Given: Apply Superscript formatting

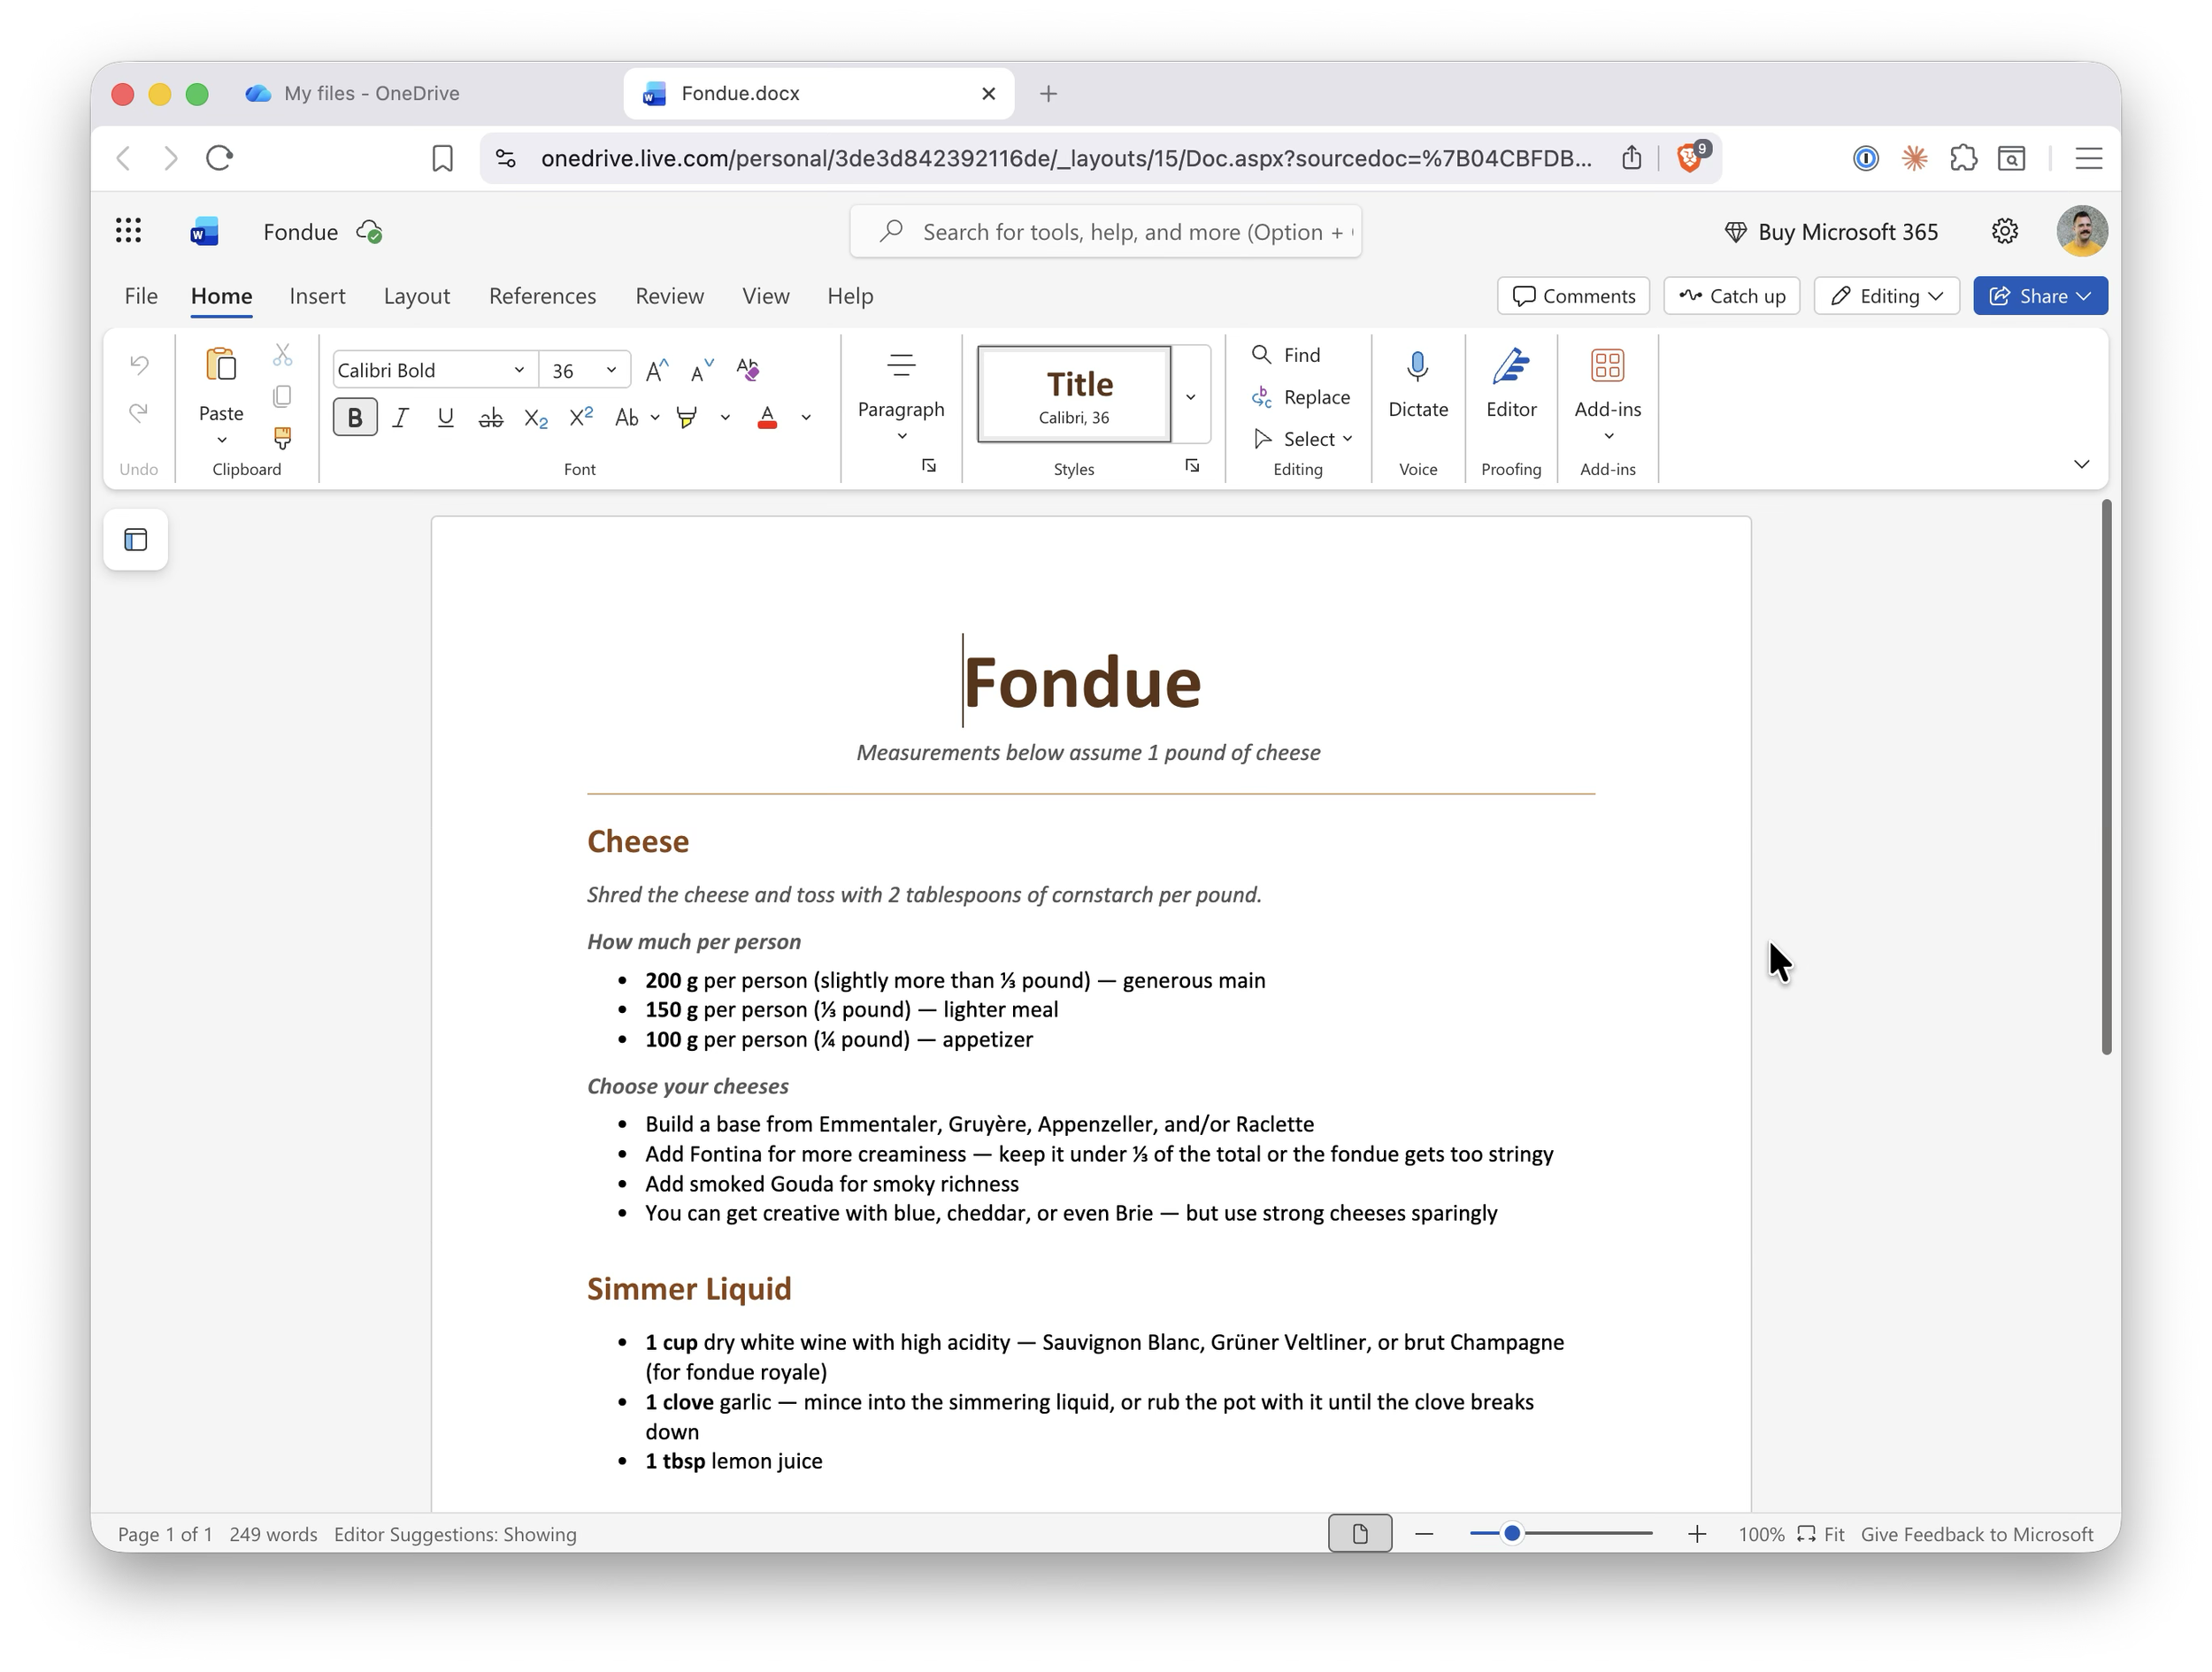Looking at the screenshot, I should pos(581,417).
